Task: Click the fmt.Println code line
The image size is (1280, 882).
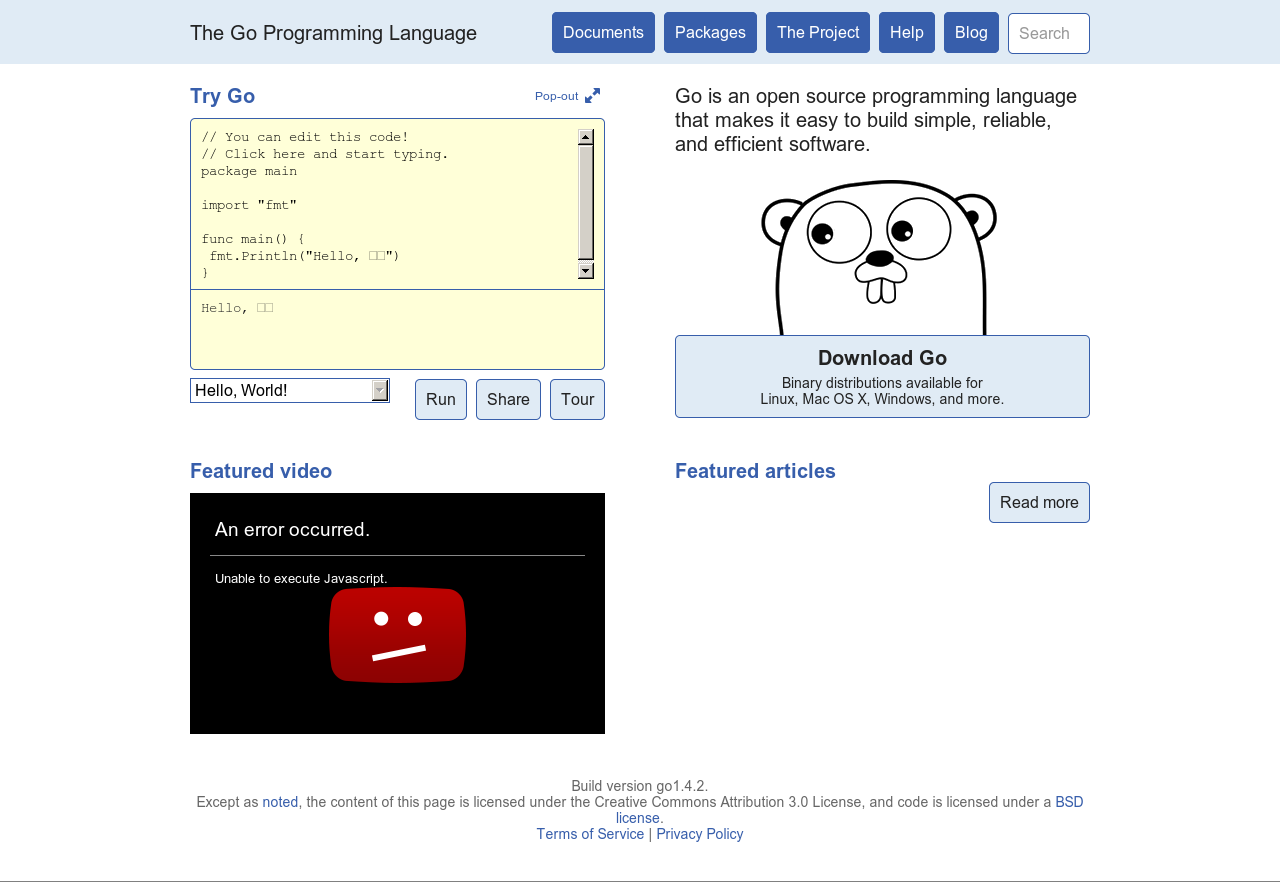Action: [x=305, y=256]
